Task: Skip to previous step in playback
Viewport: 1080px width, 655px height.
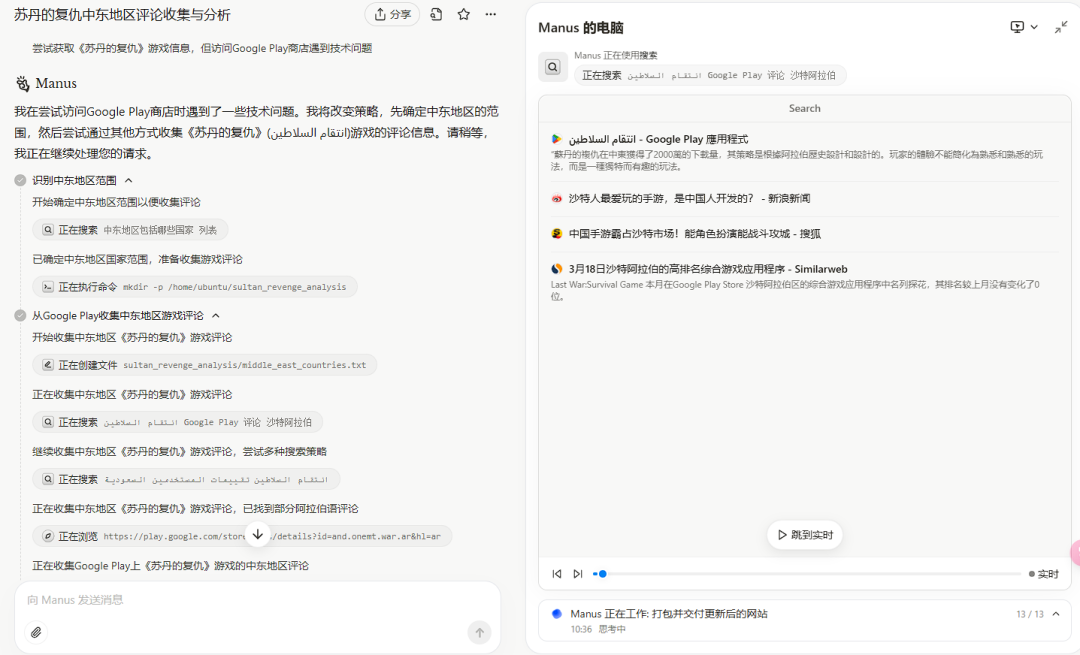Action: tap(557, 574)
